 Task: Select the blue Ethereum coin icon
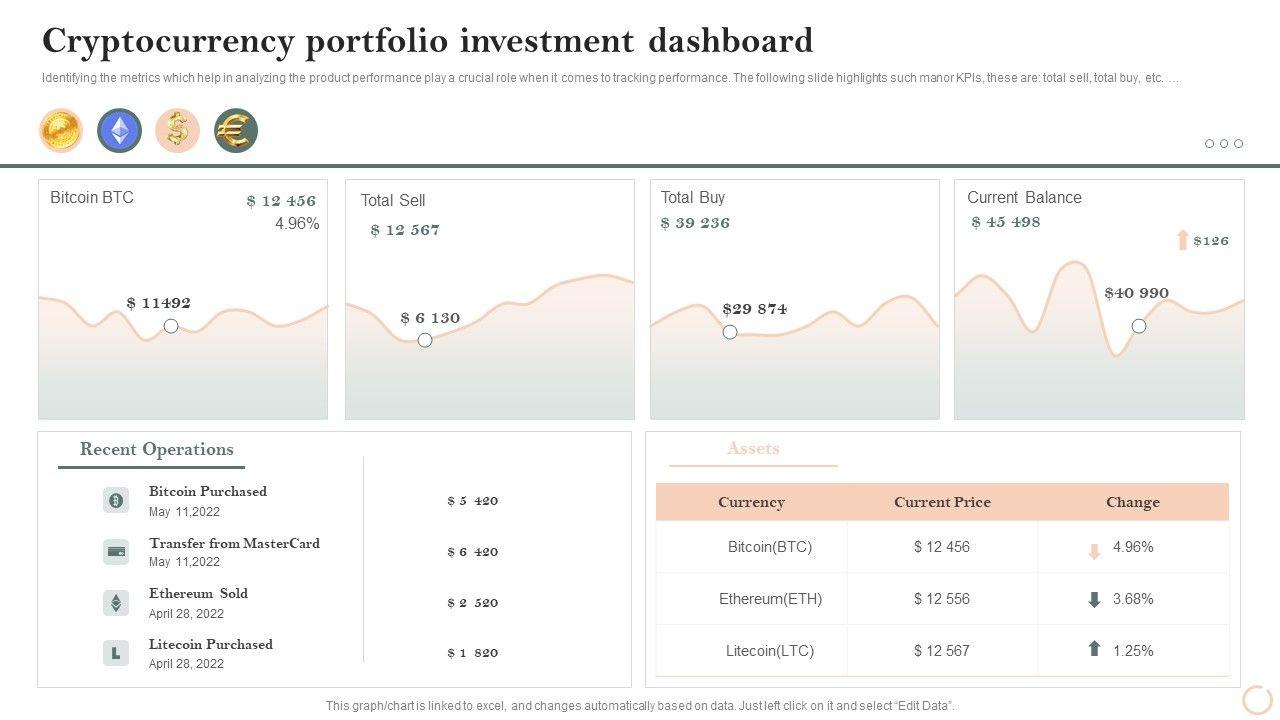coord(119,131)
